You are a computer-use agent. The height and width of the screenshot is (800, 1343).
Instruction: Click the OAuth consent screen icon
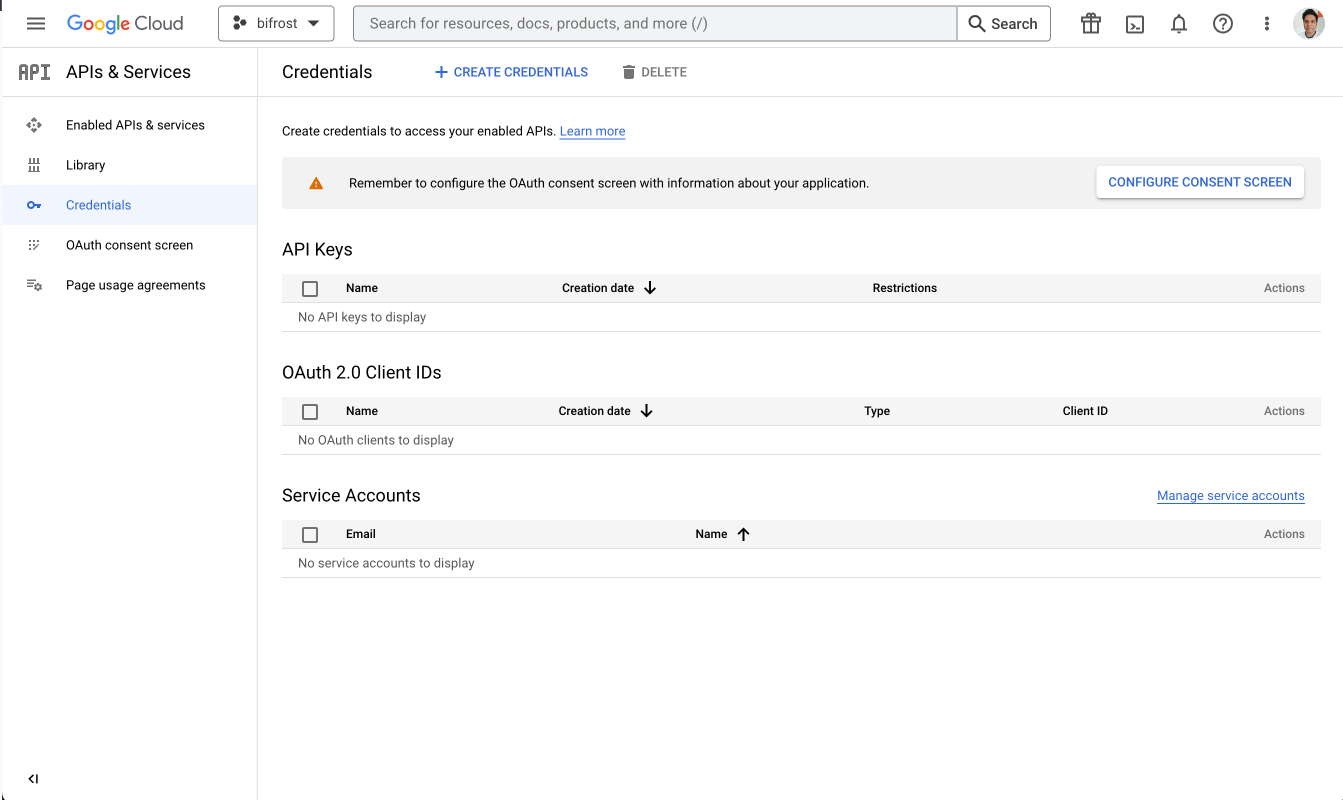(x=34, y=245)
